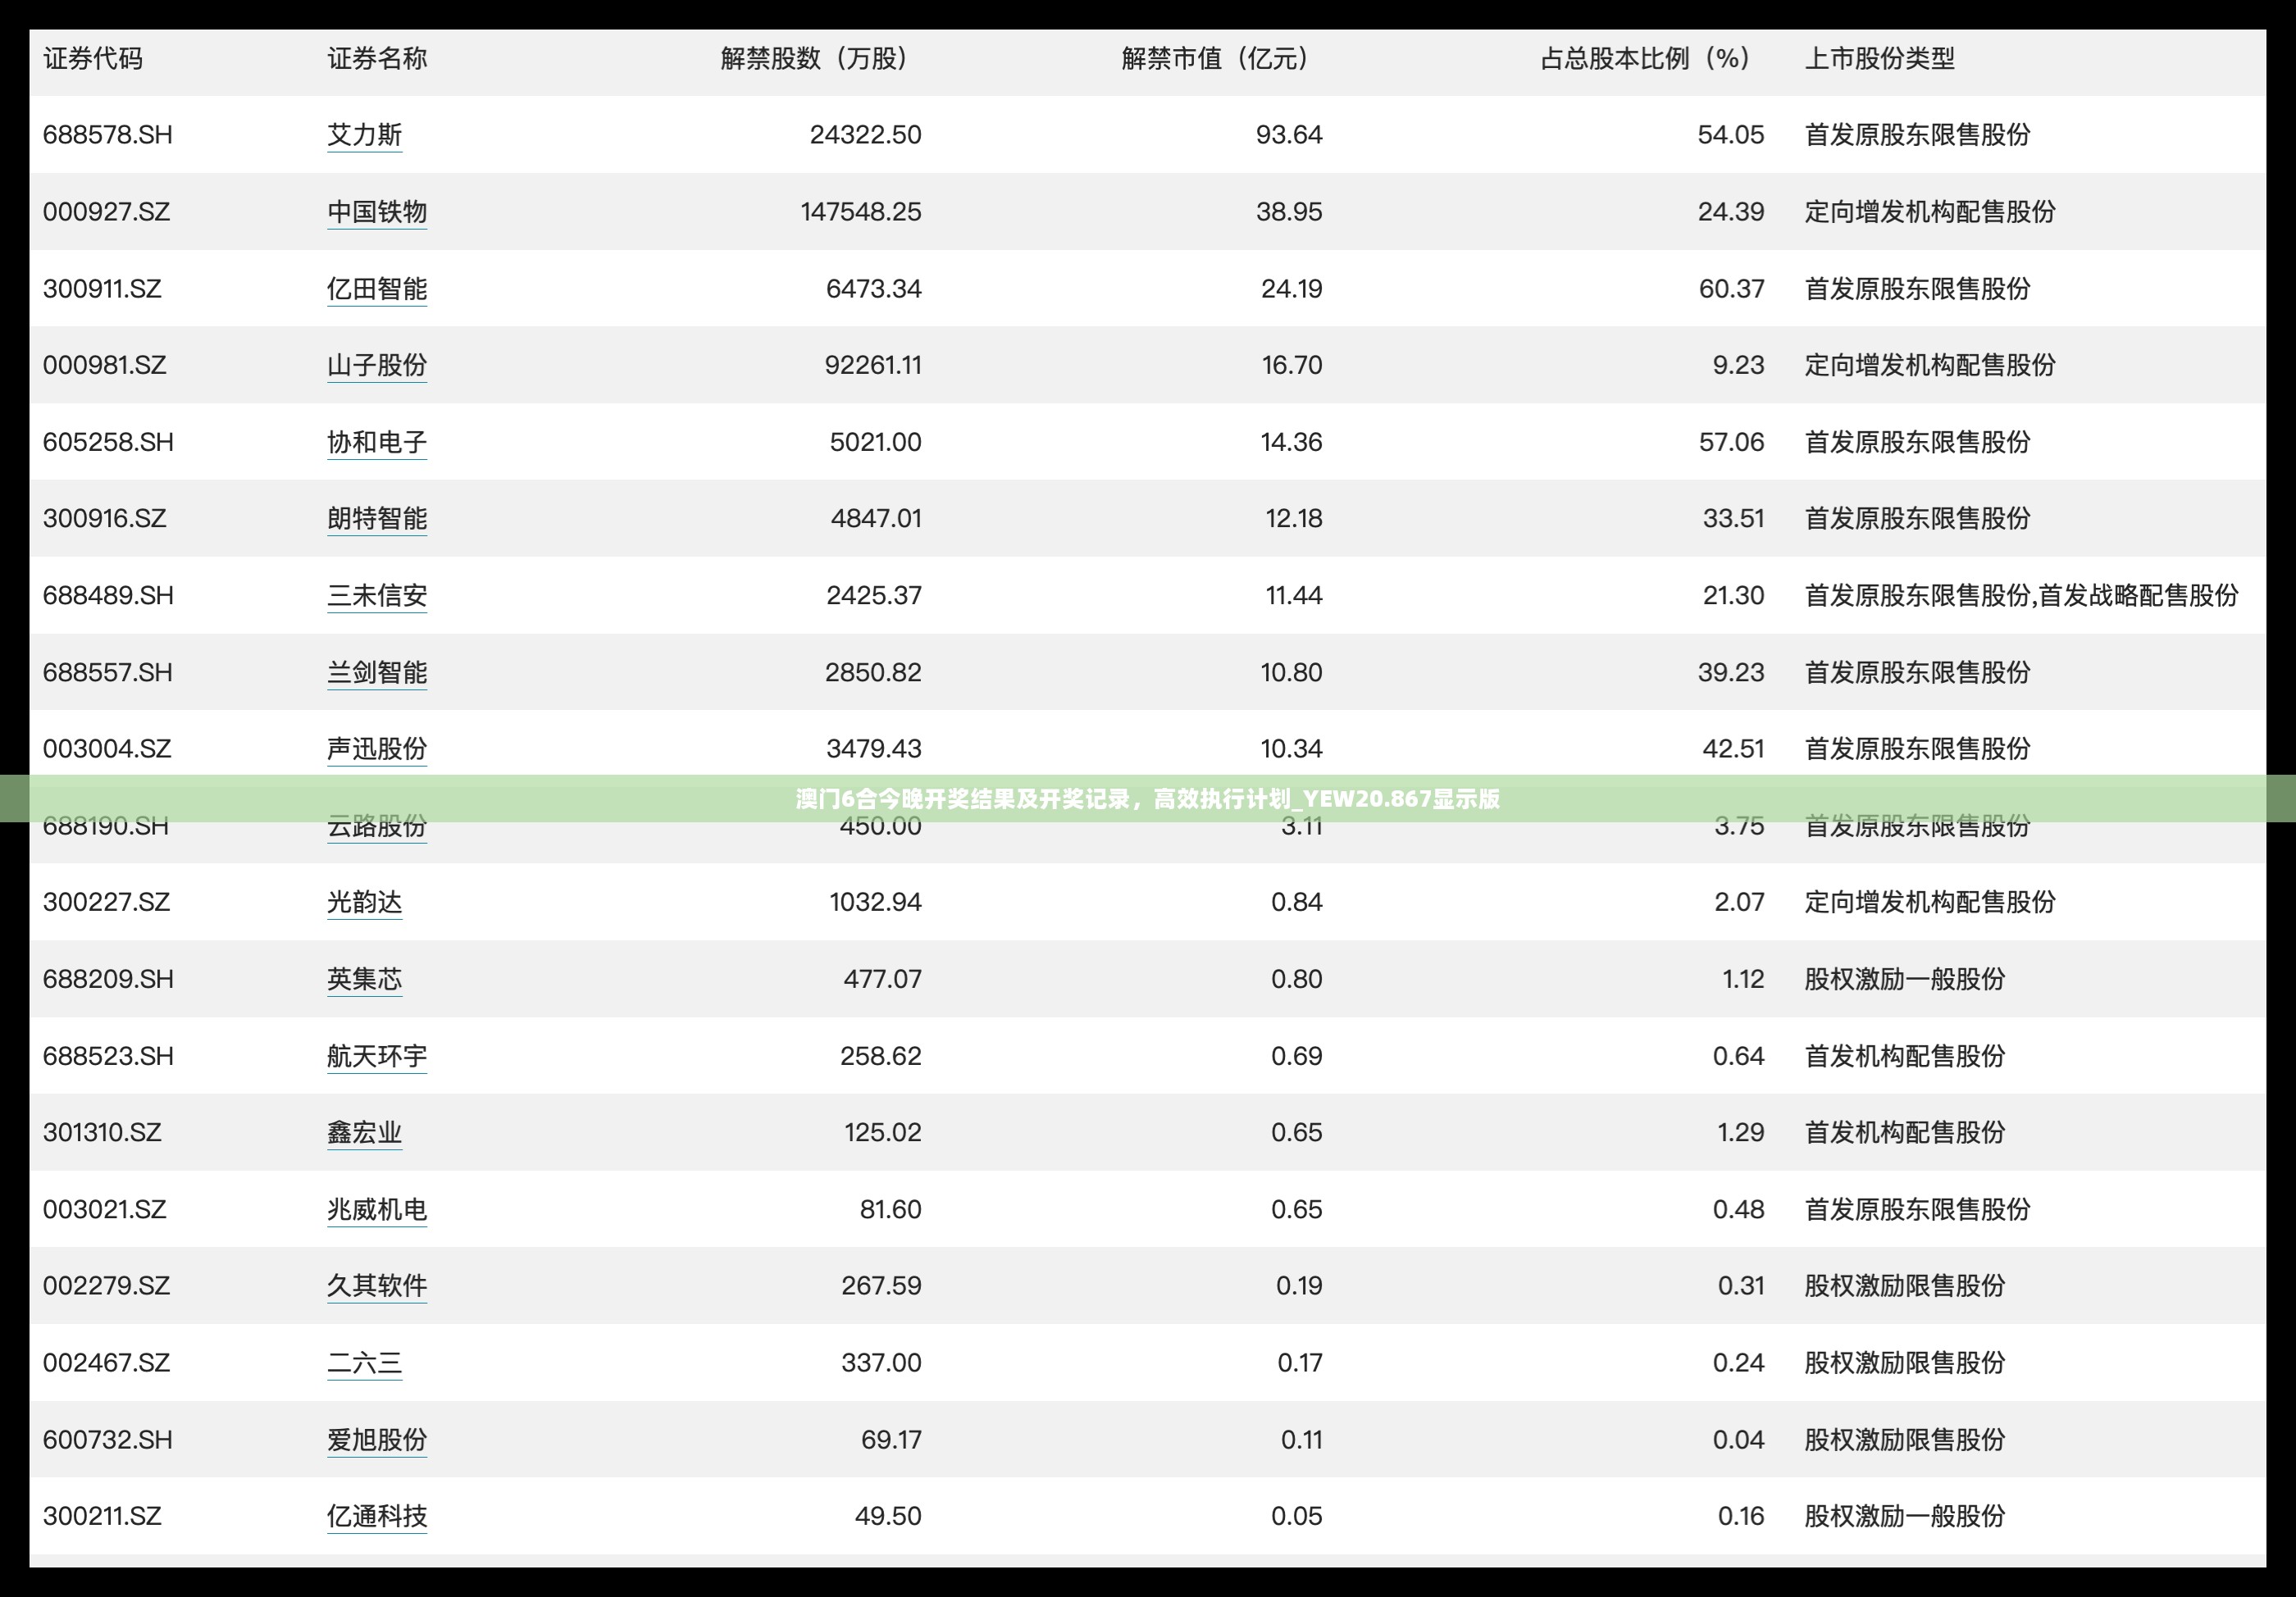Image resolution: width=2296 pixels, height=1597 pixels.
Task: Select the code 688557.SH
Action: (108, 672)
